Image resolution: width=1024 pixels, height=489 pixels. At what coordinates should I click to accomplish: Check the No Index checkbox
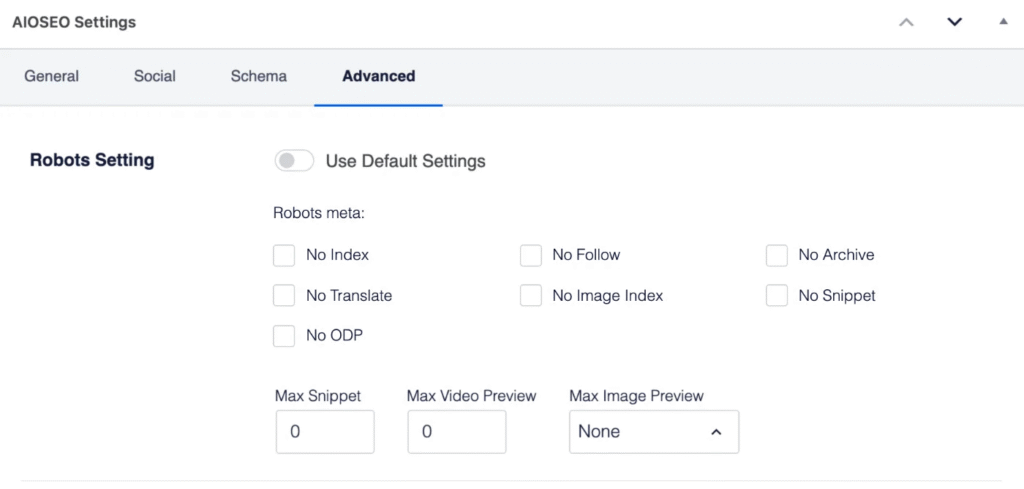coord(284,256)
